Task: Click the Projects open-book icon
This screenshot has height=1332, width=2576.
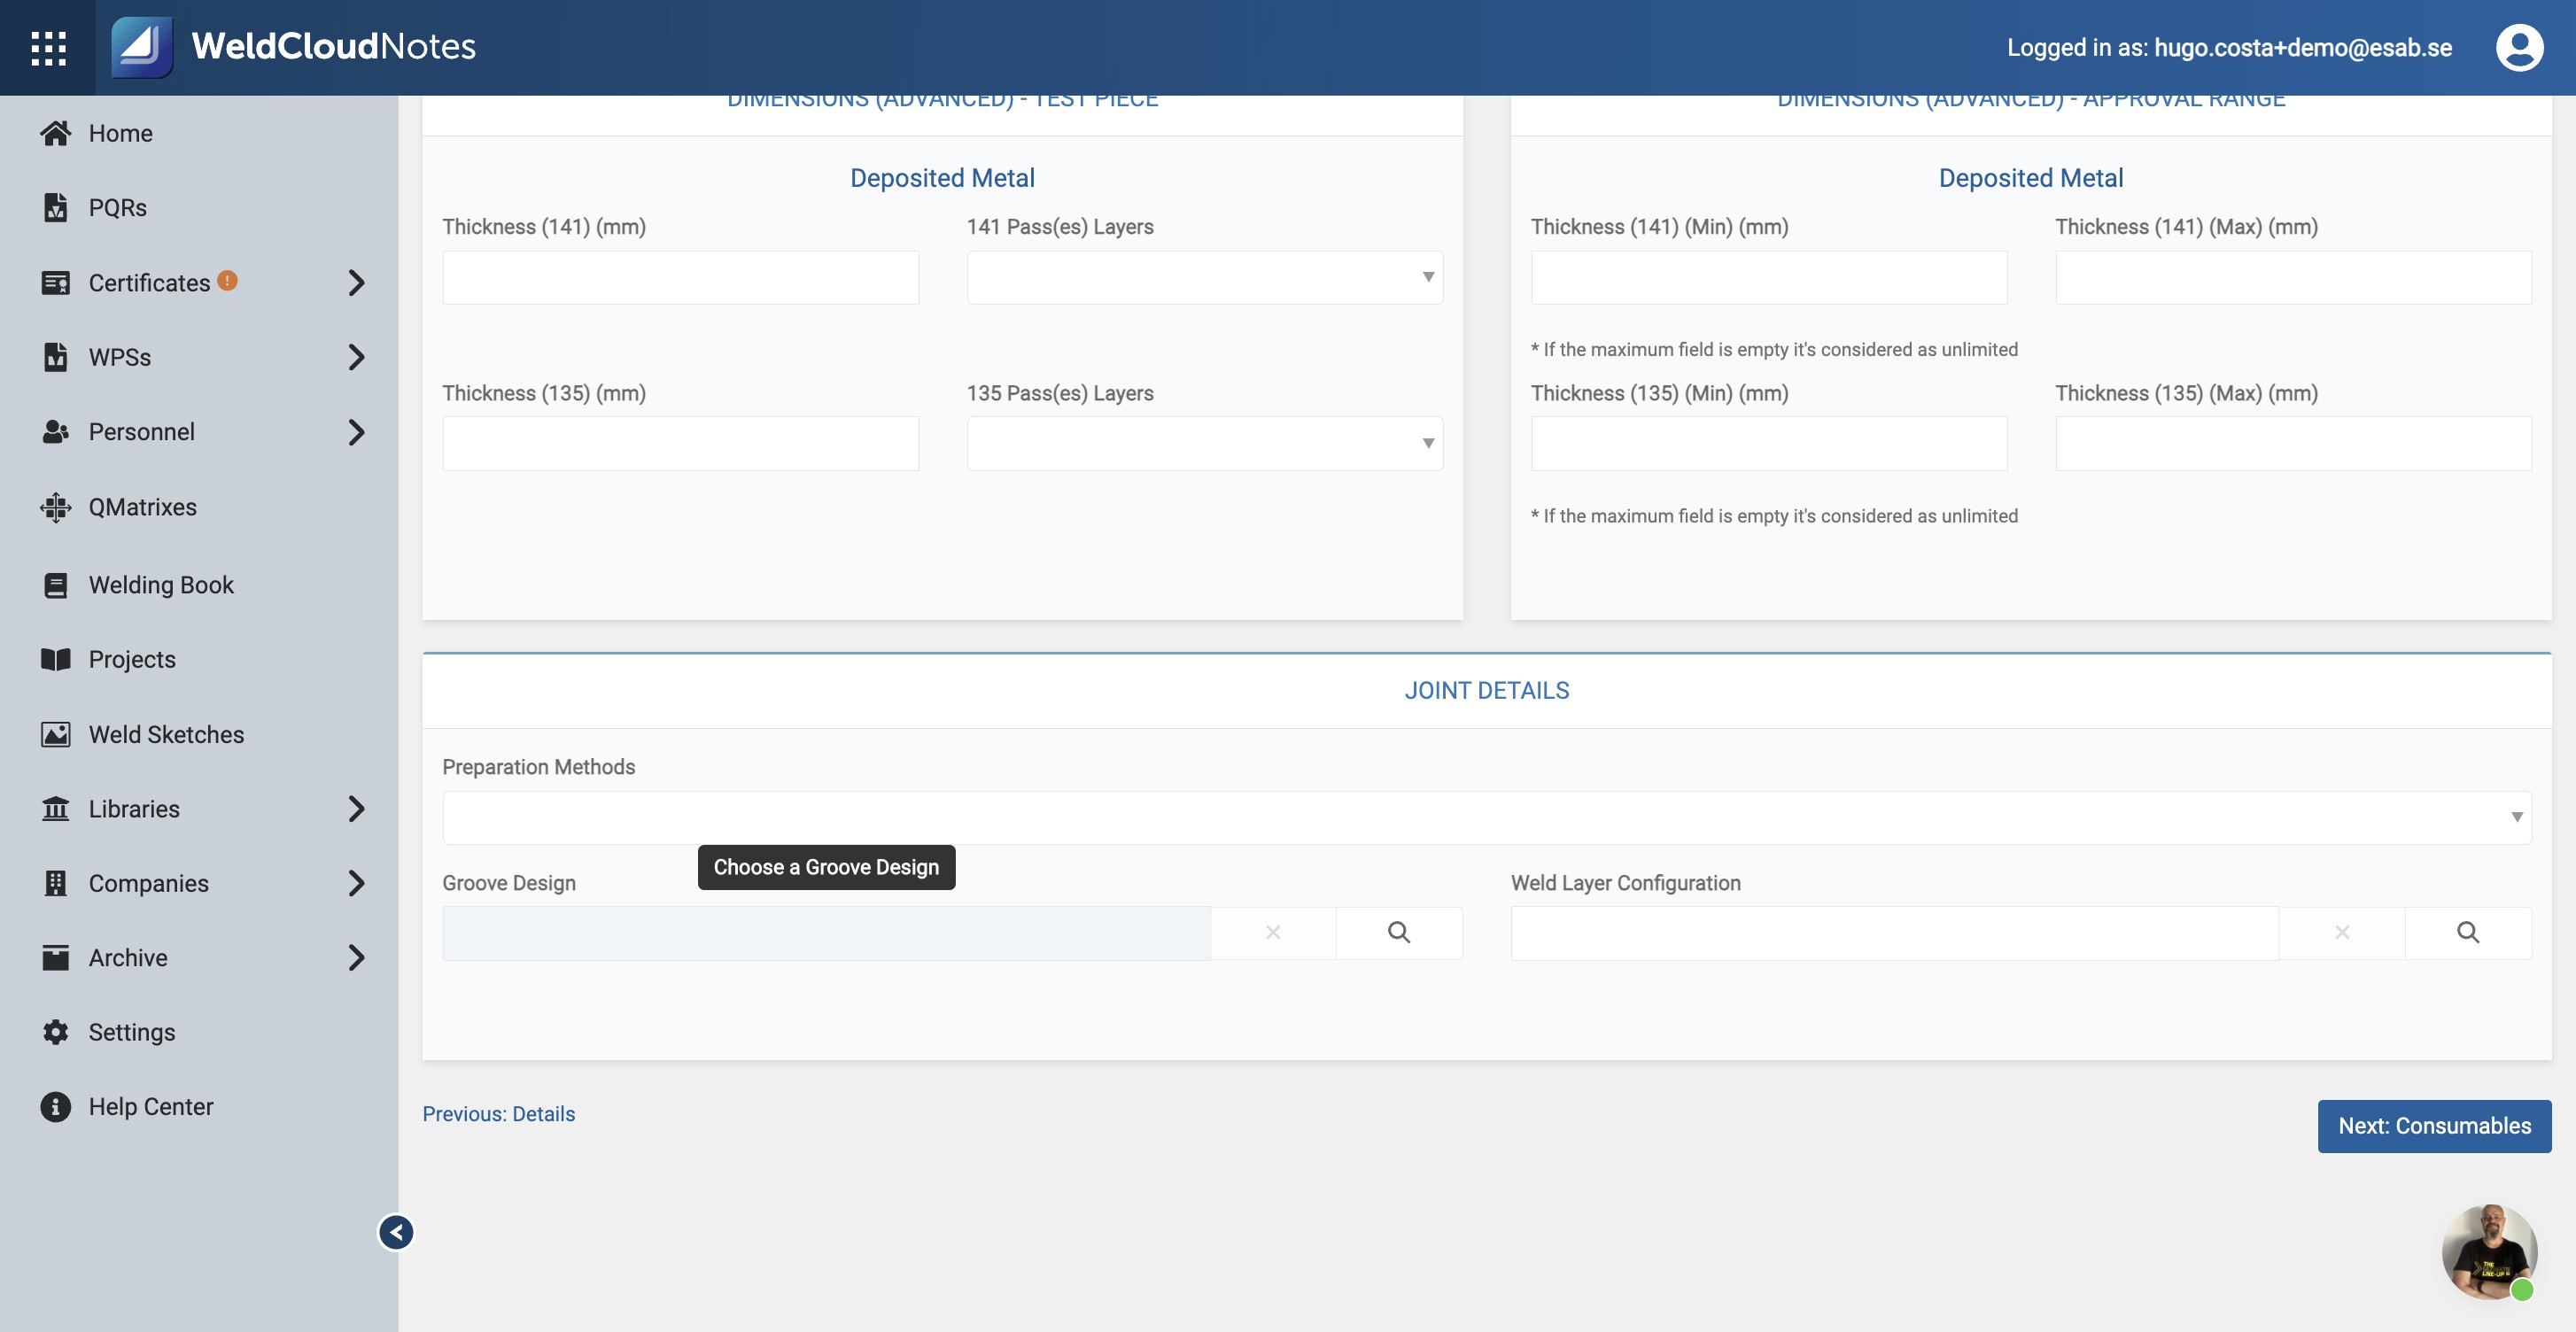Action: pyautogui.click(x=55, y=659)
